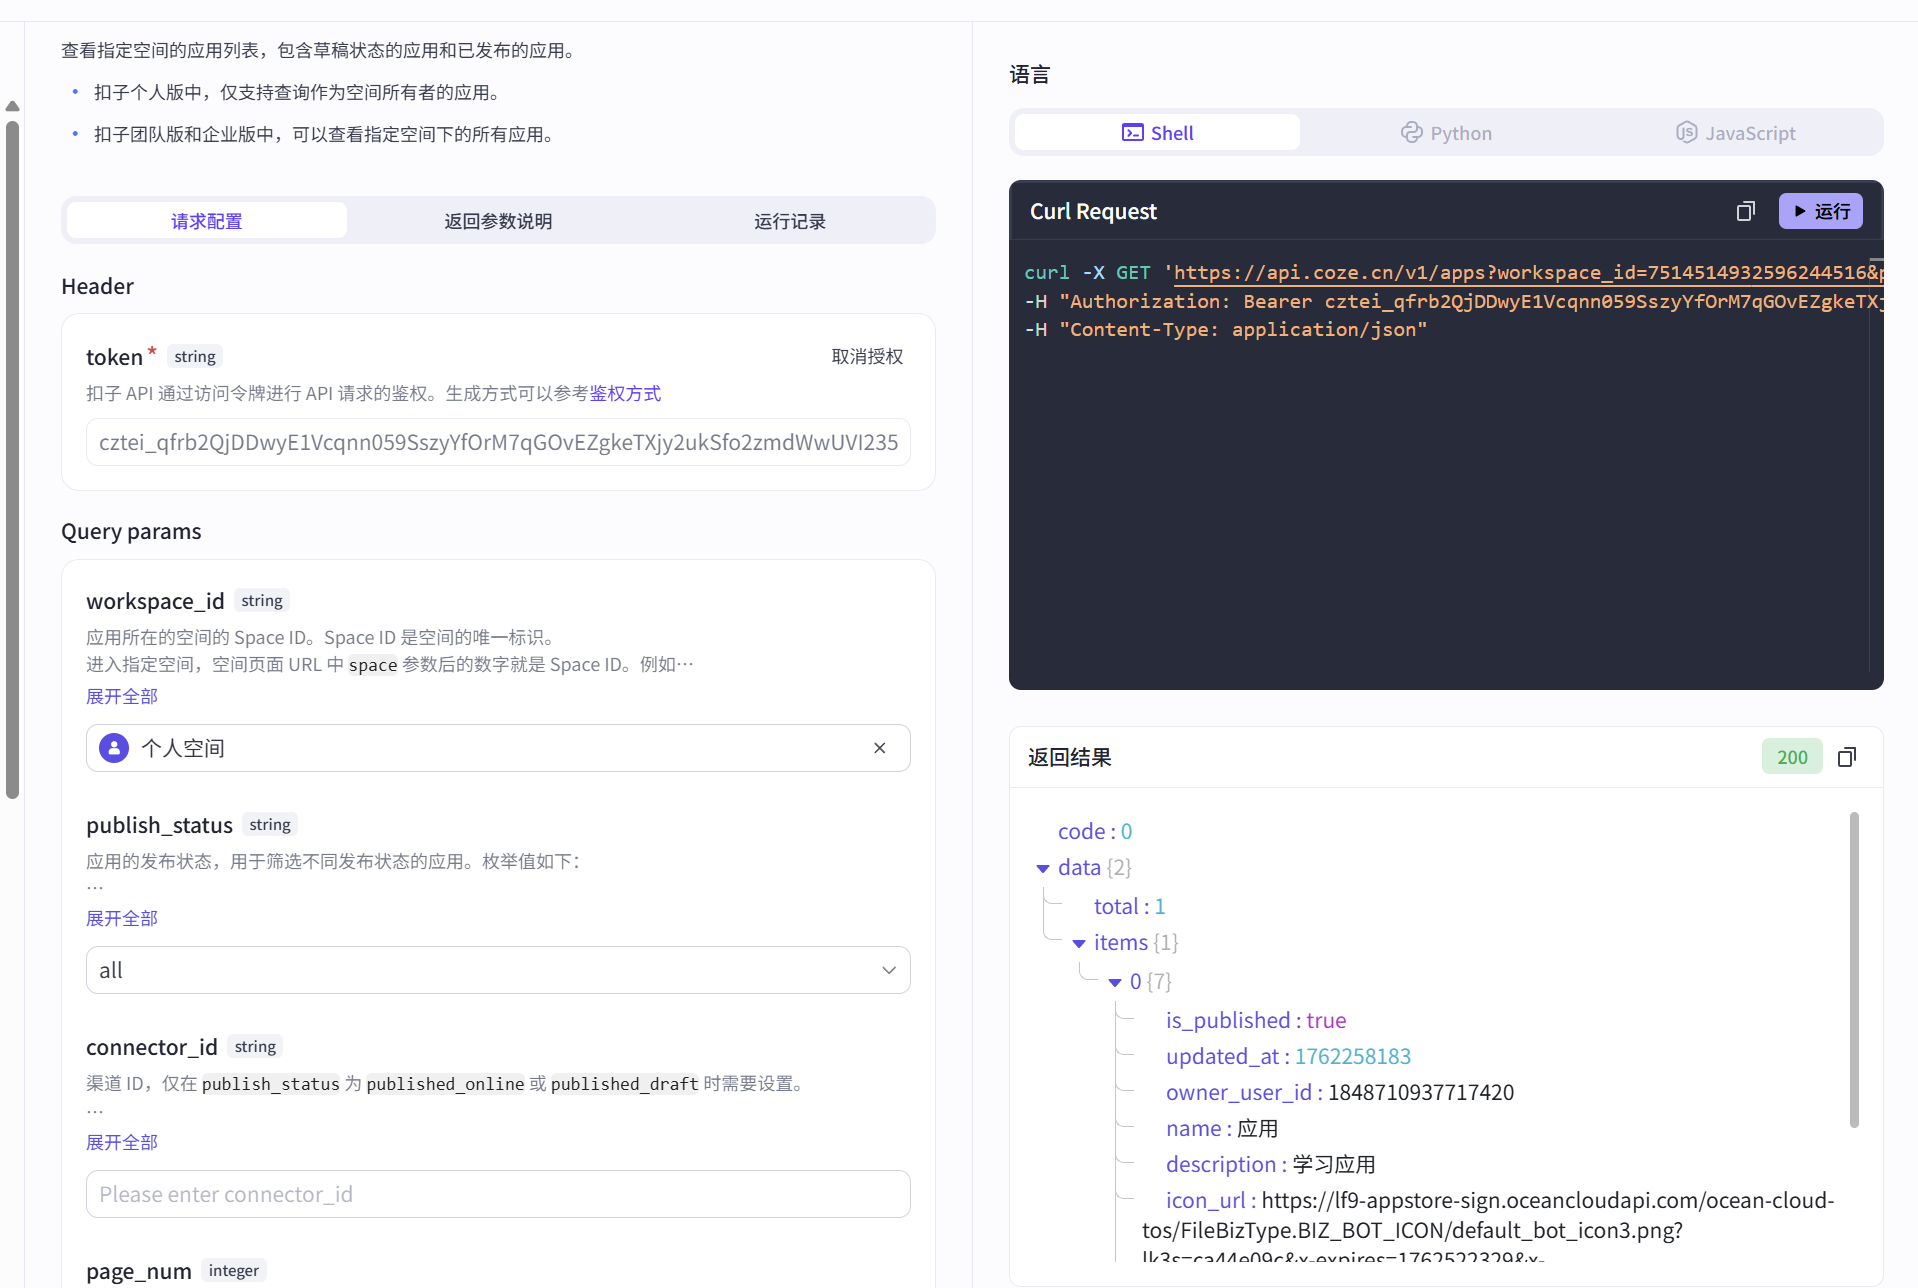Click the workspace_id parameter label
This screenshot has width=1918, height=1288.
[155, 601]
